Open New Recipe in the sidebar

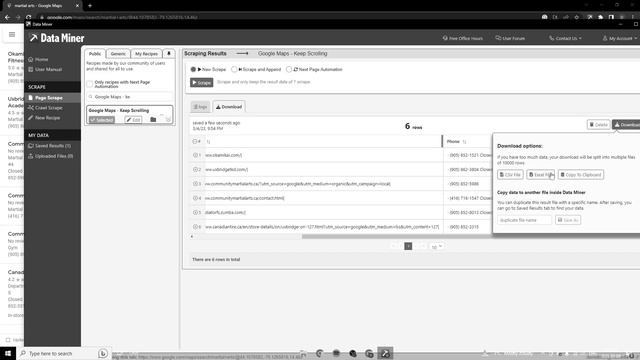tap(44, 118)
